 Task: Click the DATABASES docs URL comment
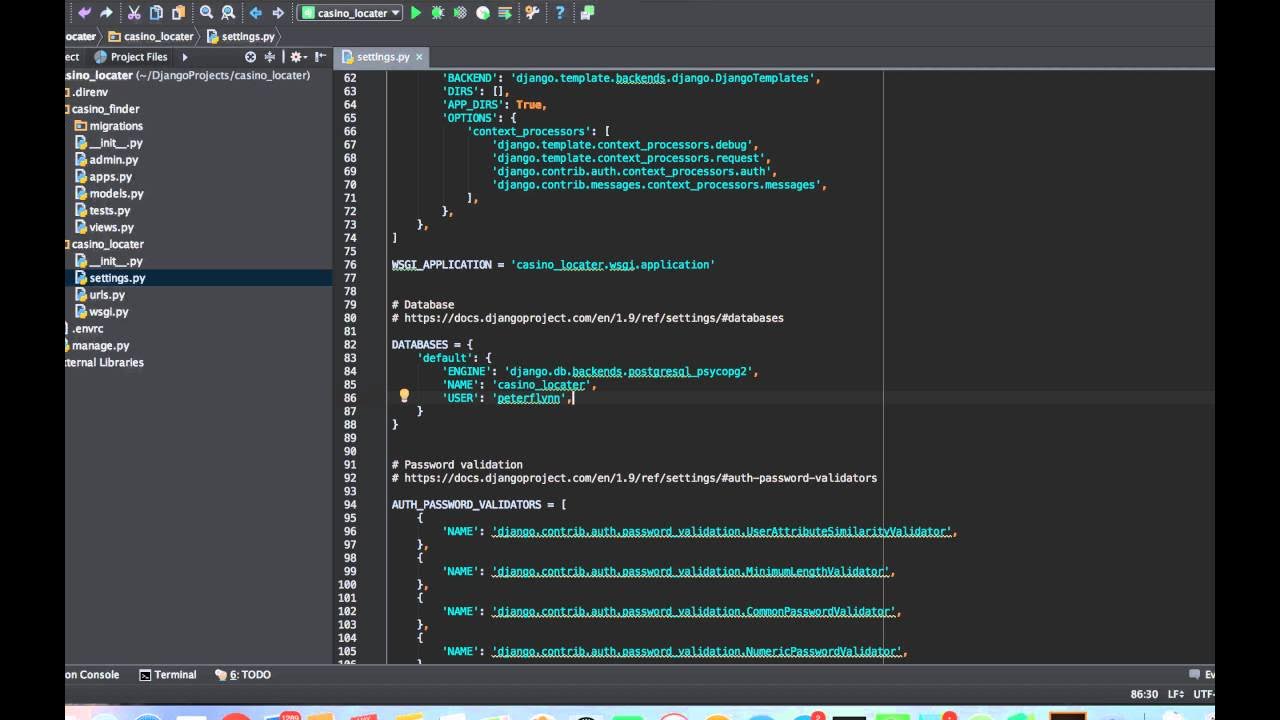(587, 318)
